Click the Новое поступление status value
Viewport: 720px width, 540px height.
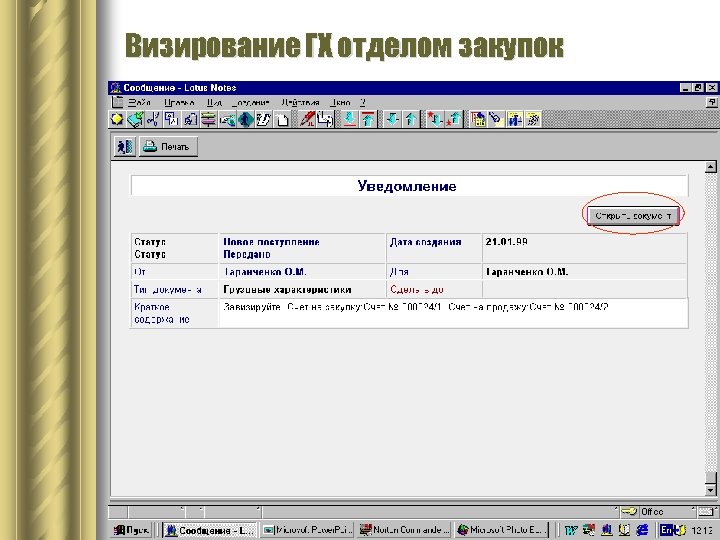(271, 242)
